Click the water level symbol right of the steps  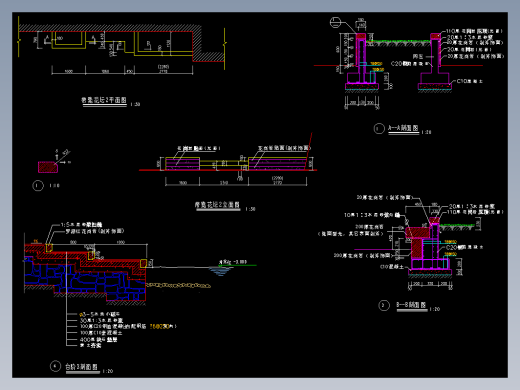click(220, 271)
